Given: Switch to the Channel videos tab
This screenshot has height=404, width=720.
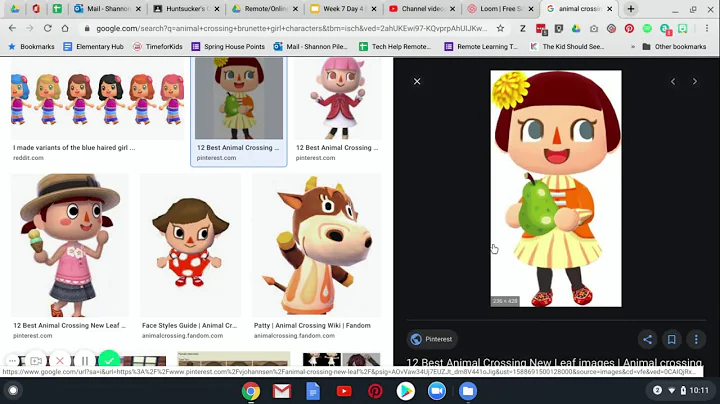Looking at the screenshot, I should pos(422,9).
